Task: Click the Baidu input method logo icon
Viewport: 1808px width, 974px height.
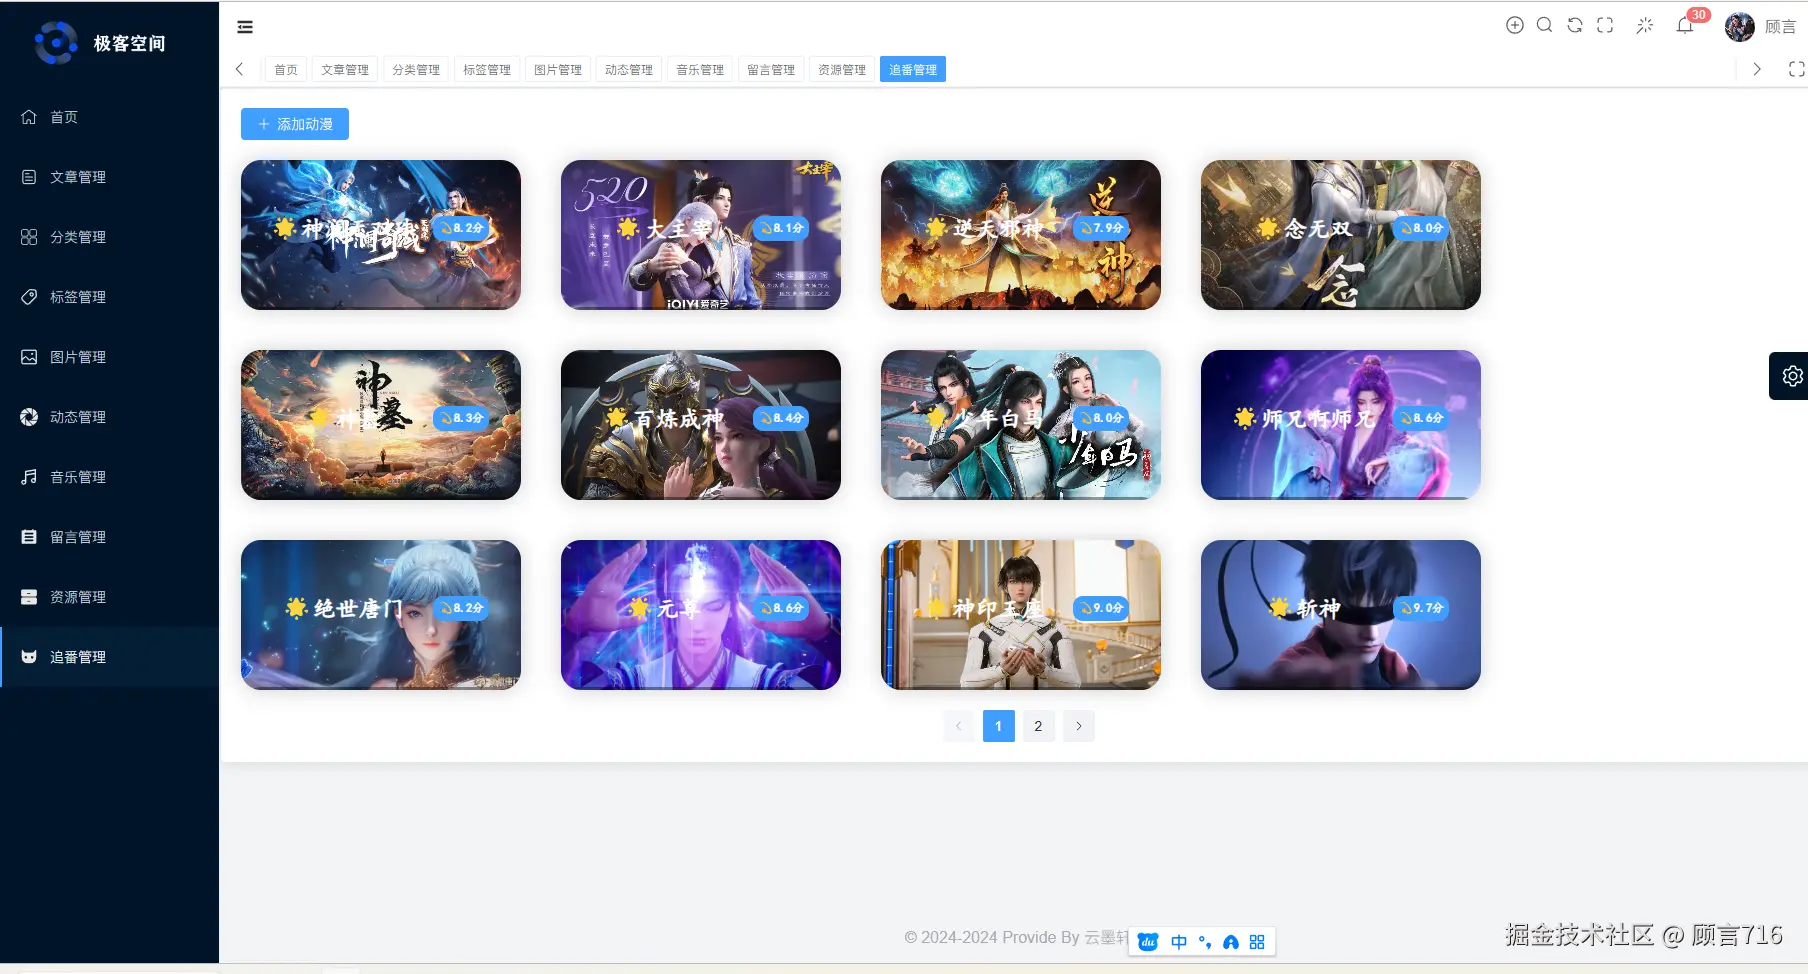Action: pyautogui.click(x=1148, y=942)
